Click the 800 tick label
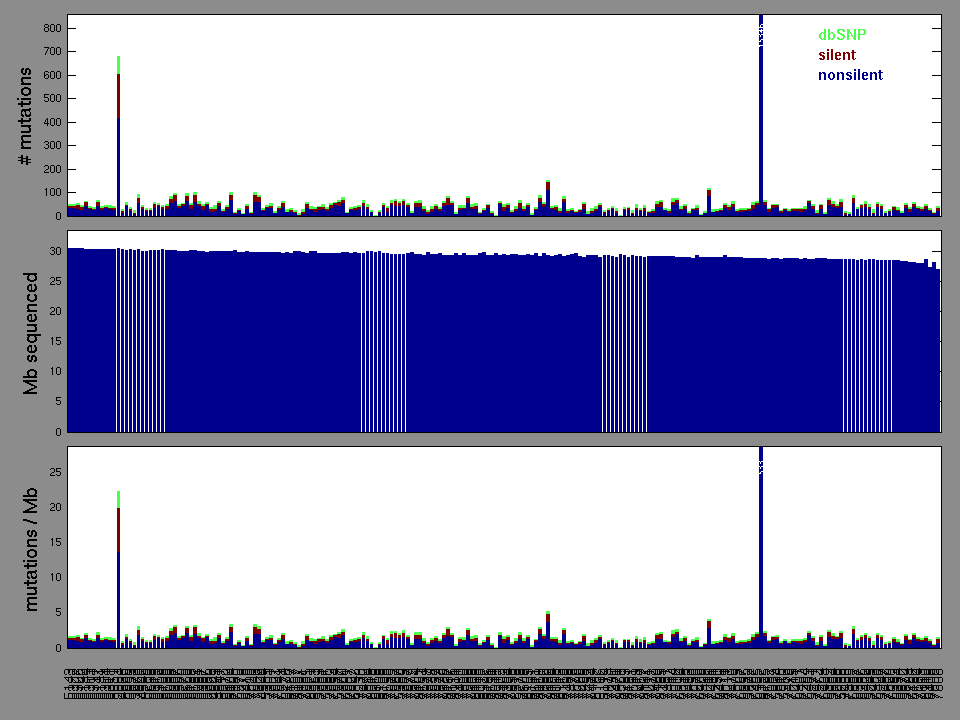Screen dimensions: 960x720 coord(51,28)
